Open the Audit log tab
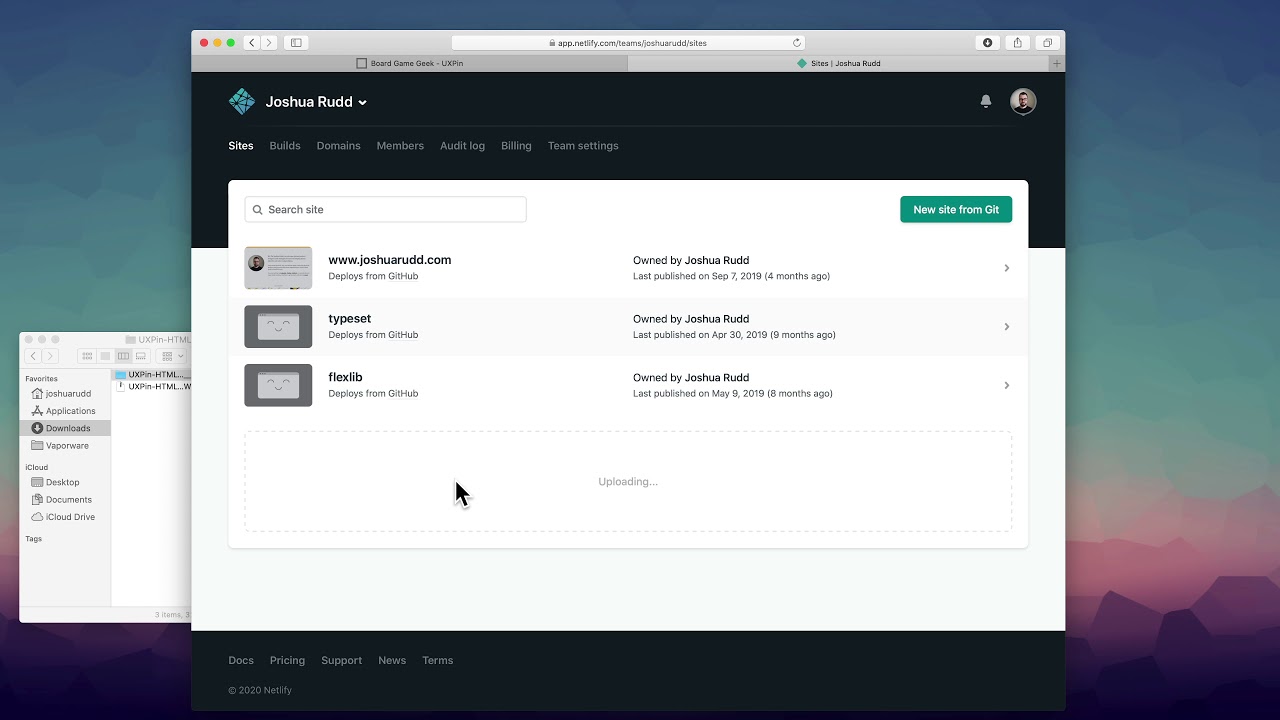 coord(462,146)
